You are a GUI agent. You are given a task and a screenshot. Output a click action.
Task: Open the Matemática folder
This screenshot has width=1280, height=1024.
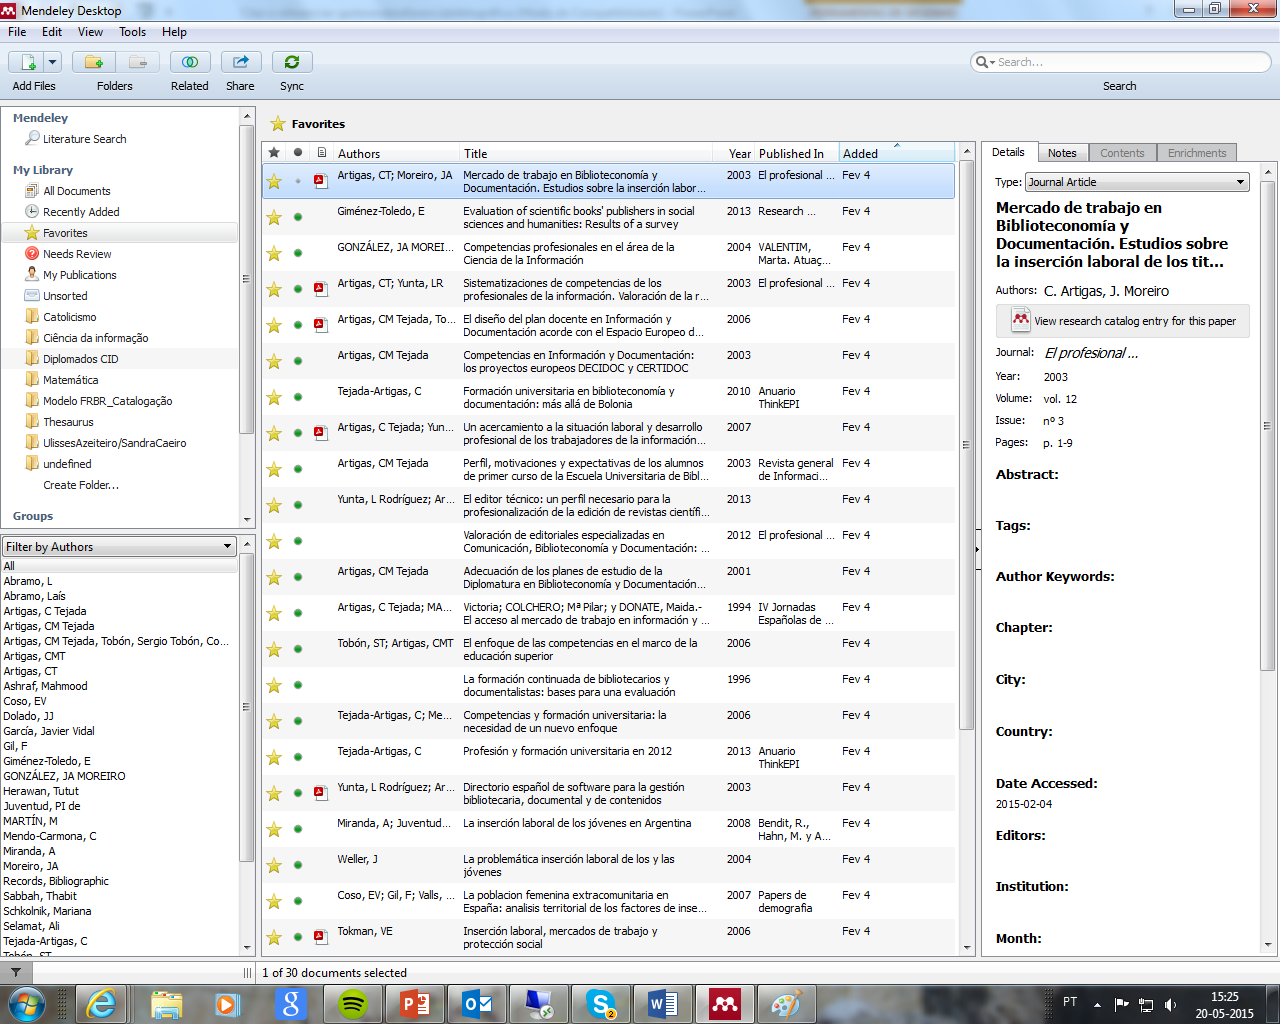click(70, 380)
